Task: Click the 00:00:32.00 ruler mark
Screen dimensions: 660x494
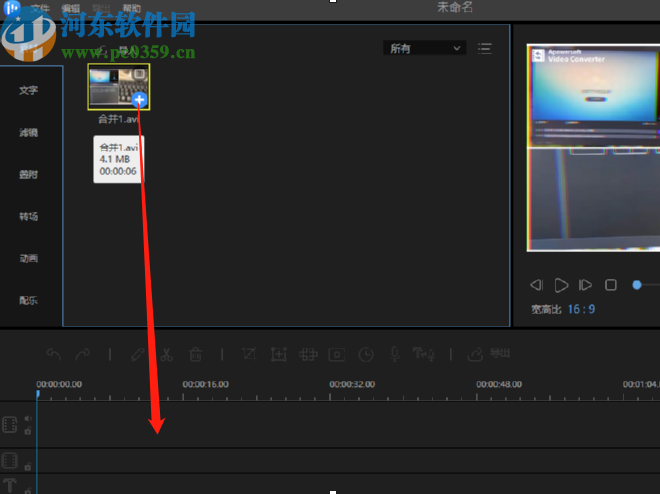Action: tap(352, 384)
